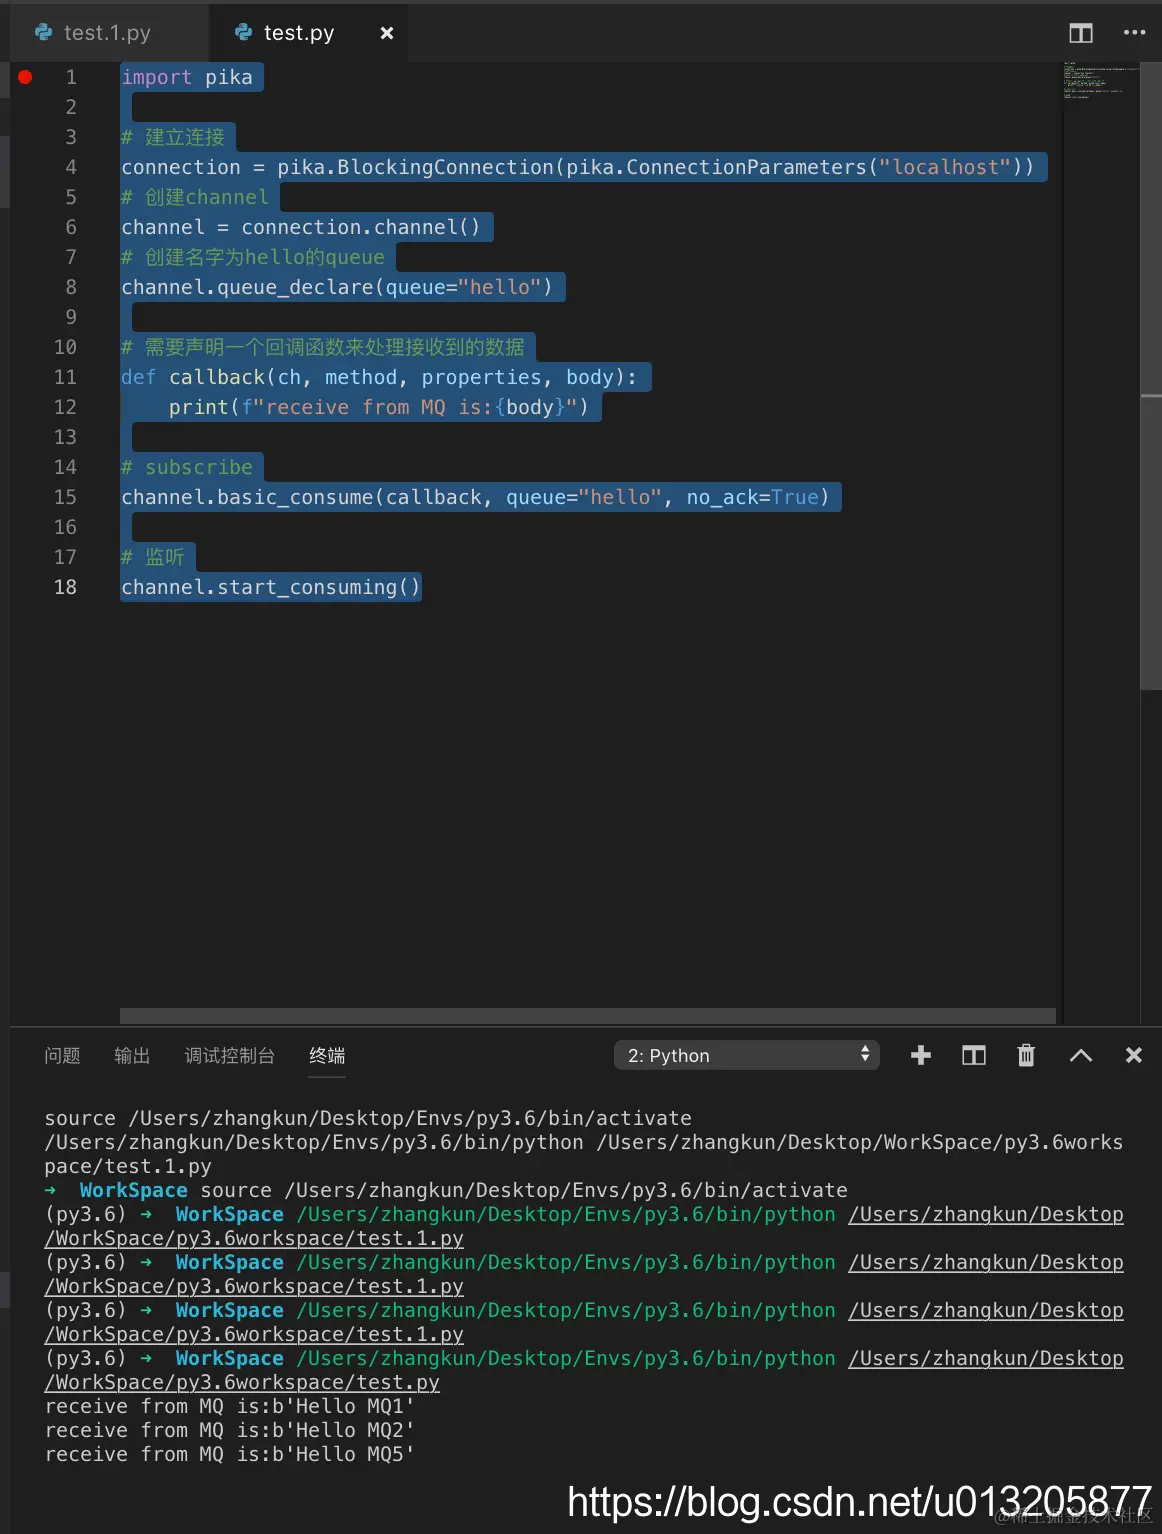Click the 'pika.BlockingConnection' code on line 4

click(416, 167)
